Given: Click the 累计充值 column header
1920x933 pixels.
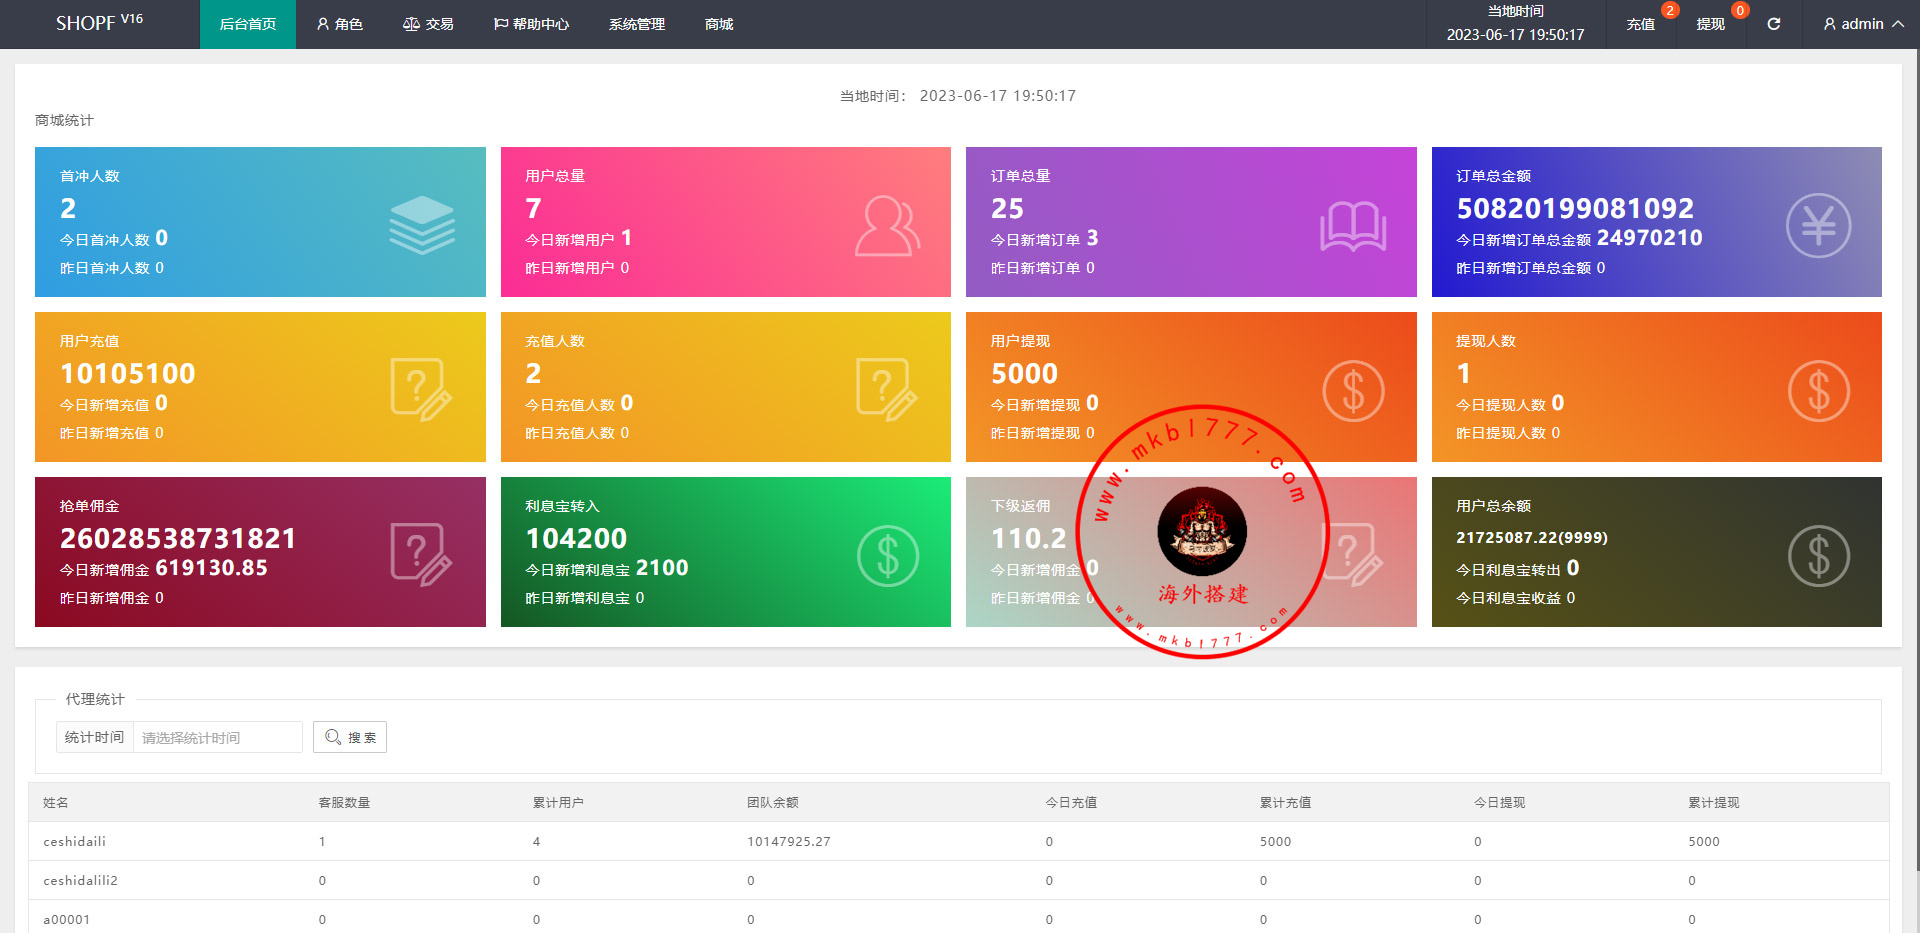Looking at the screenshot, I should [1285, 802].
